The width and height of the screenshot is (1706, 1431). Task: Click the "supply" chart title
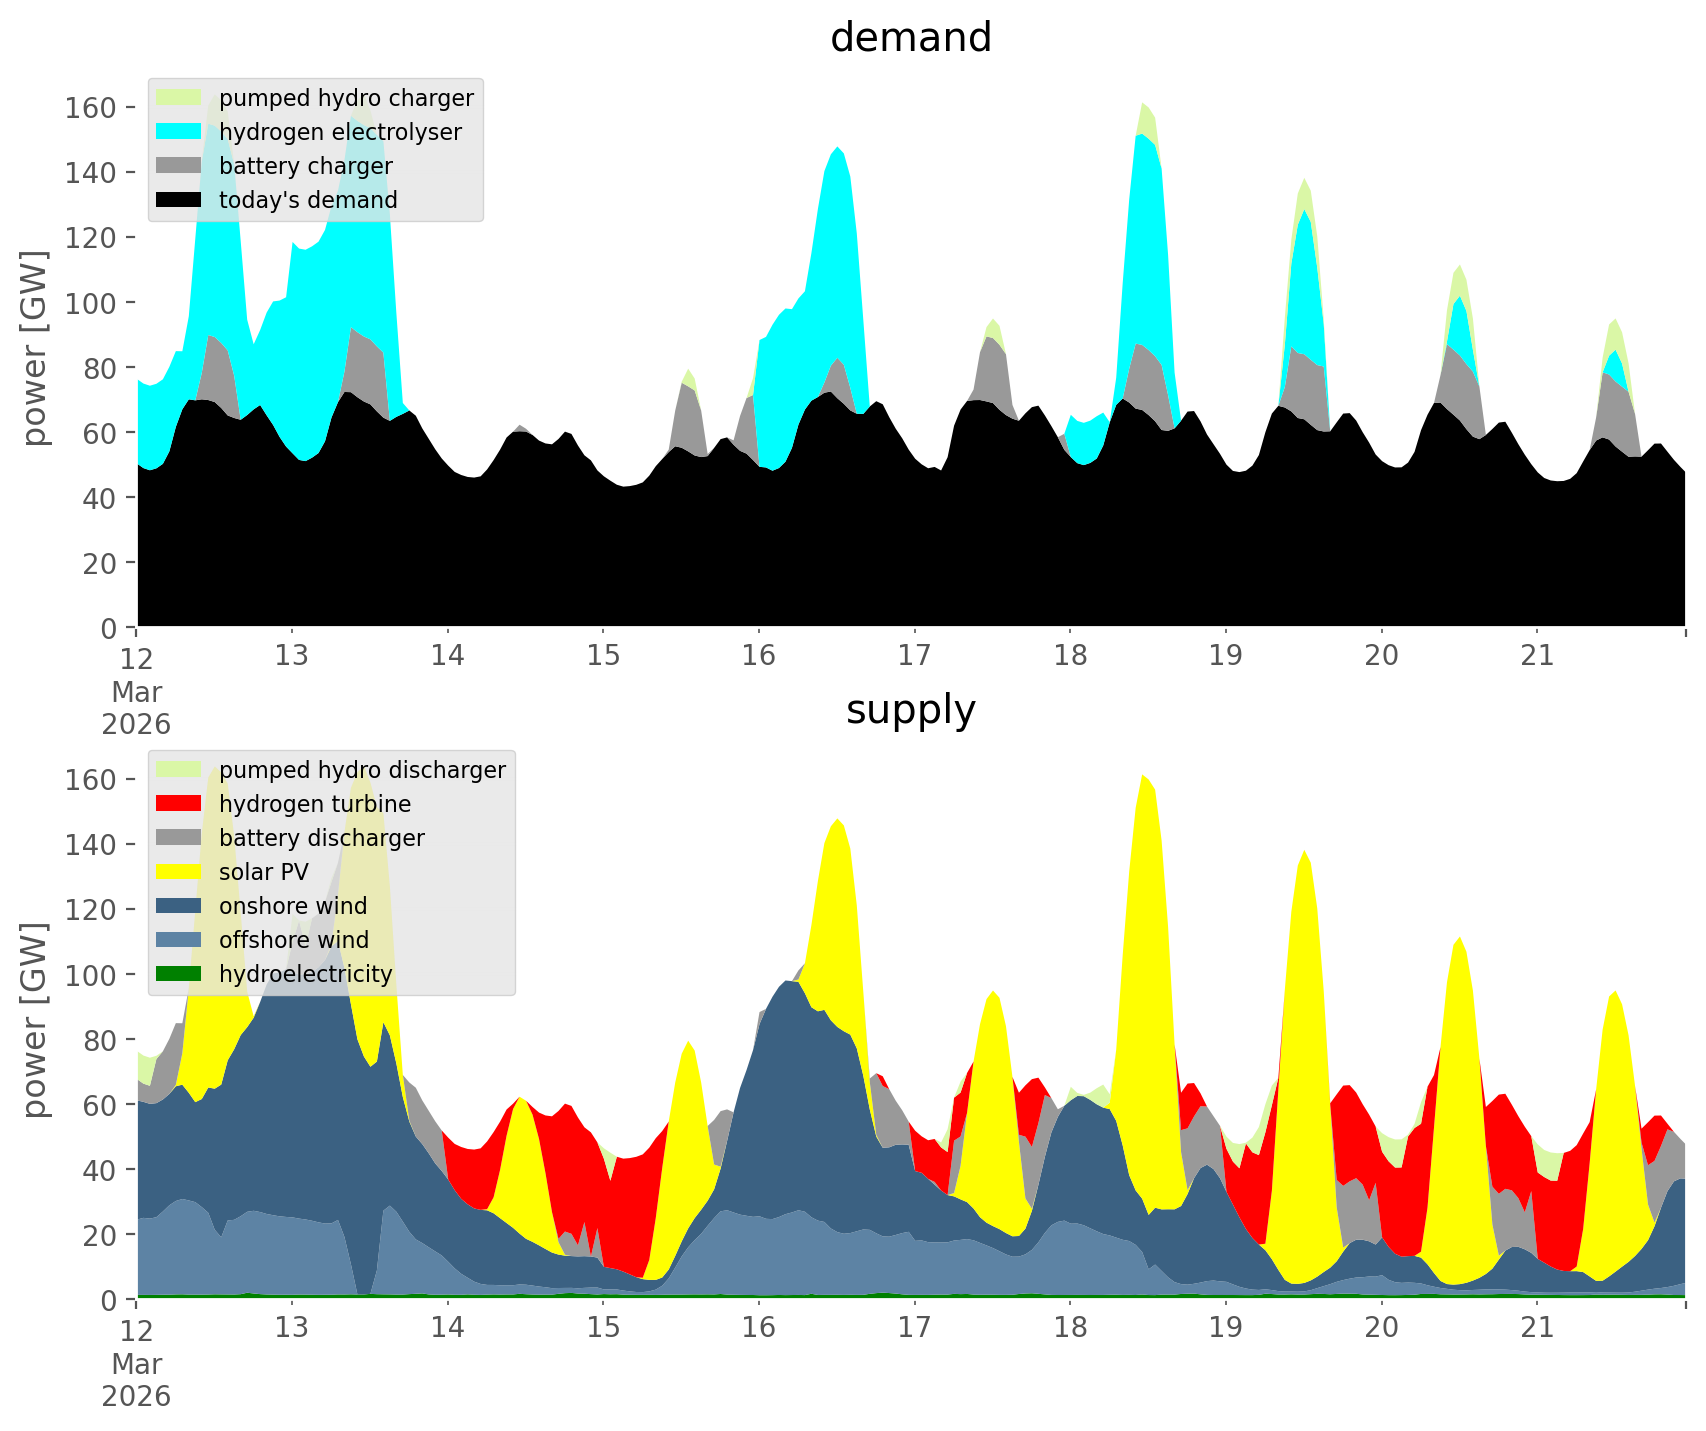(910, 710)
